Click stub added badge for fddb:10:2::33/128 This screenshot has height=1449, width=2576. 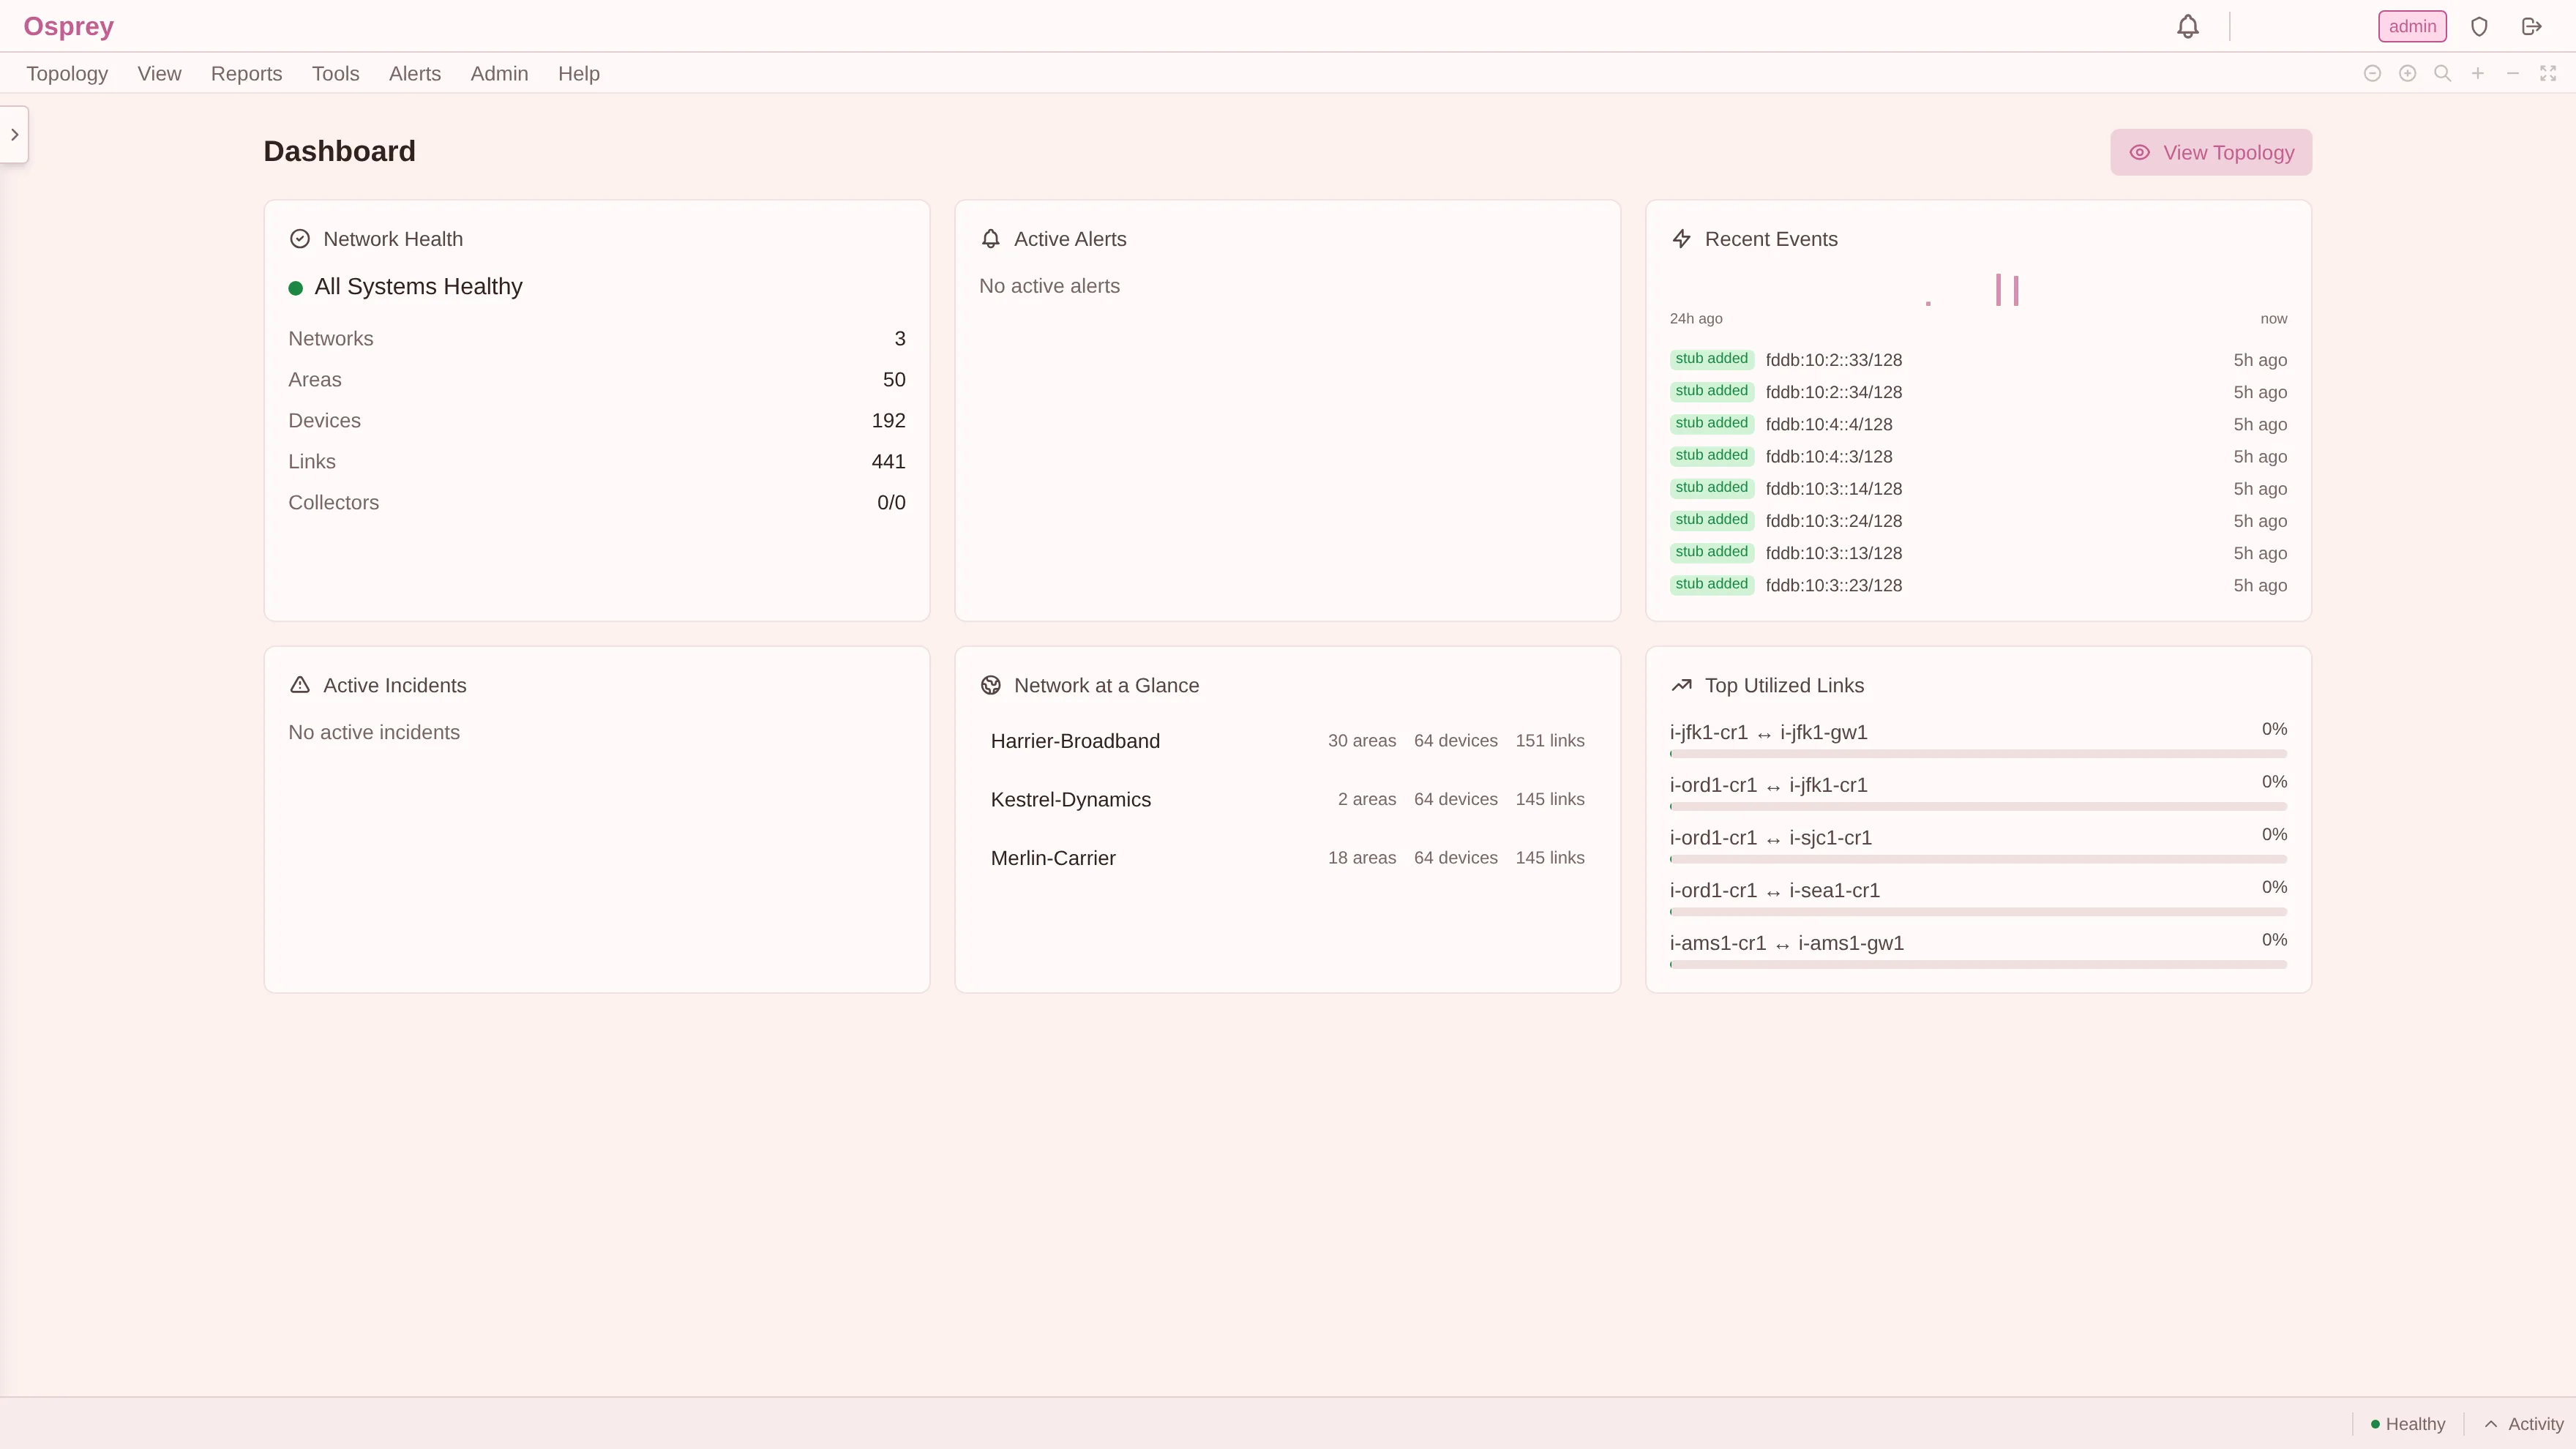[1712, 359]
